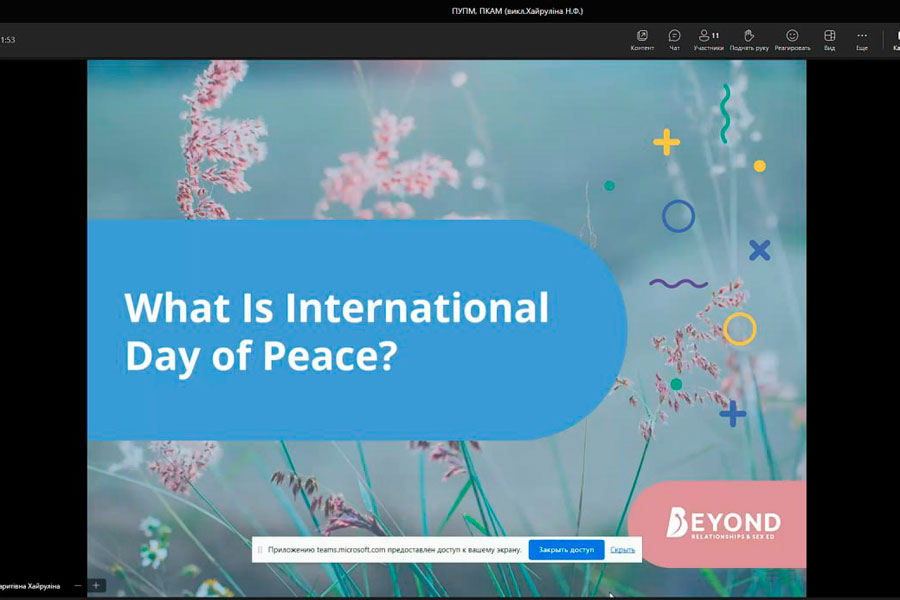
Task: Open the Контент sharing panel
Action: [x=642, y=40]
